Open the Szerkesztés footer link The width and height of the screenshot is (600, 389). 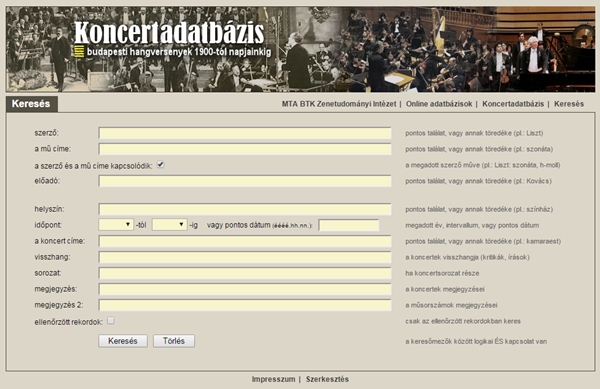pyautogui.click(x=327, y=379)
